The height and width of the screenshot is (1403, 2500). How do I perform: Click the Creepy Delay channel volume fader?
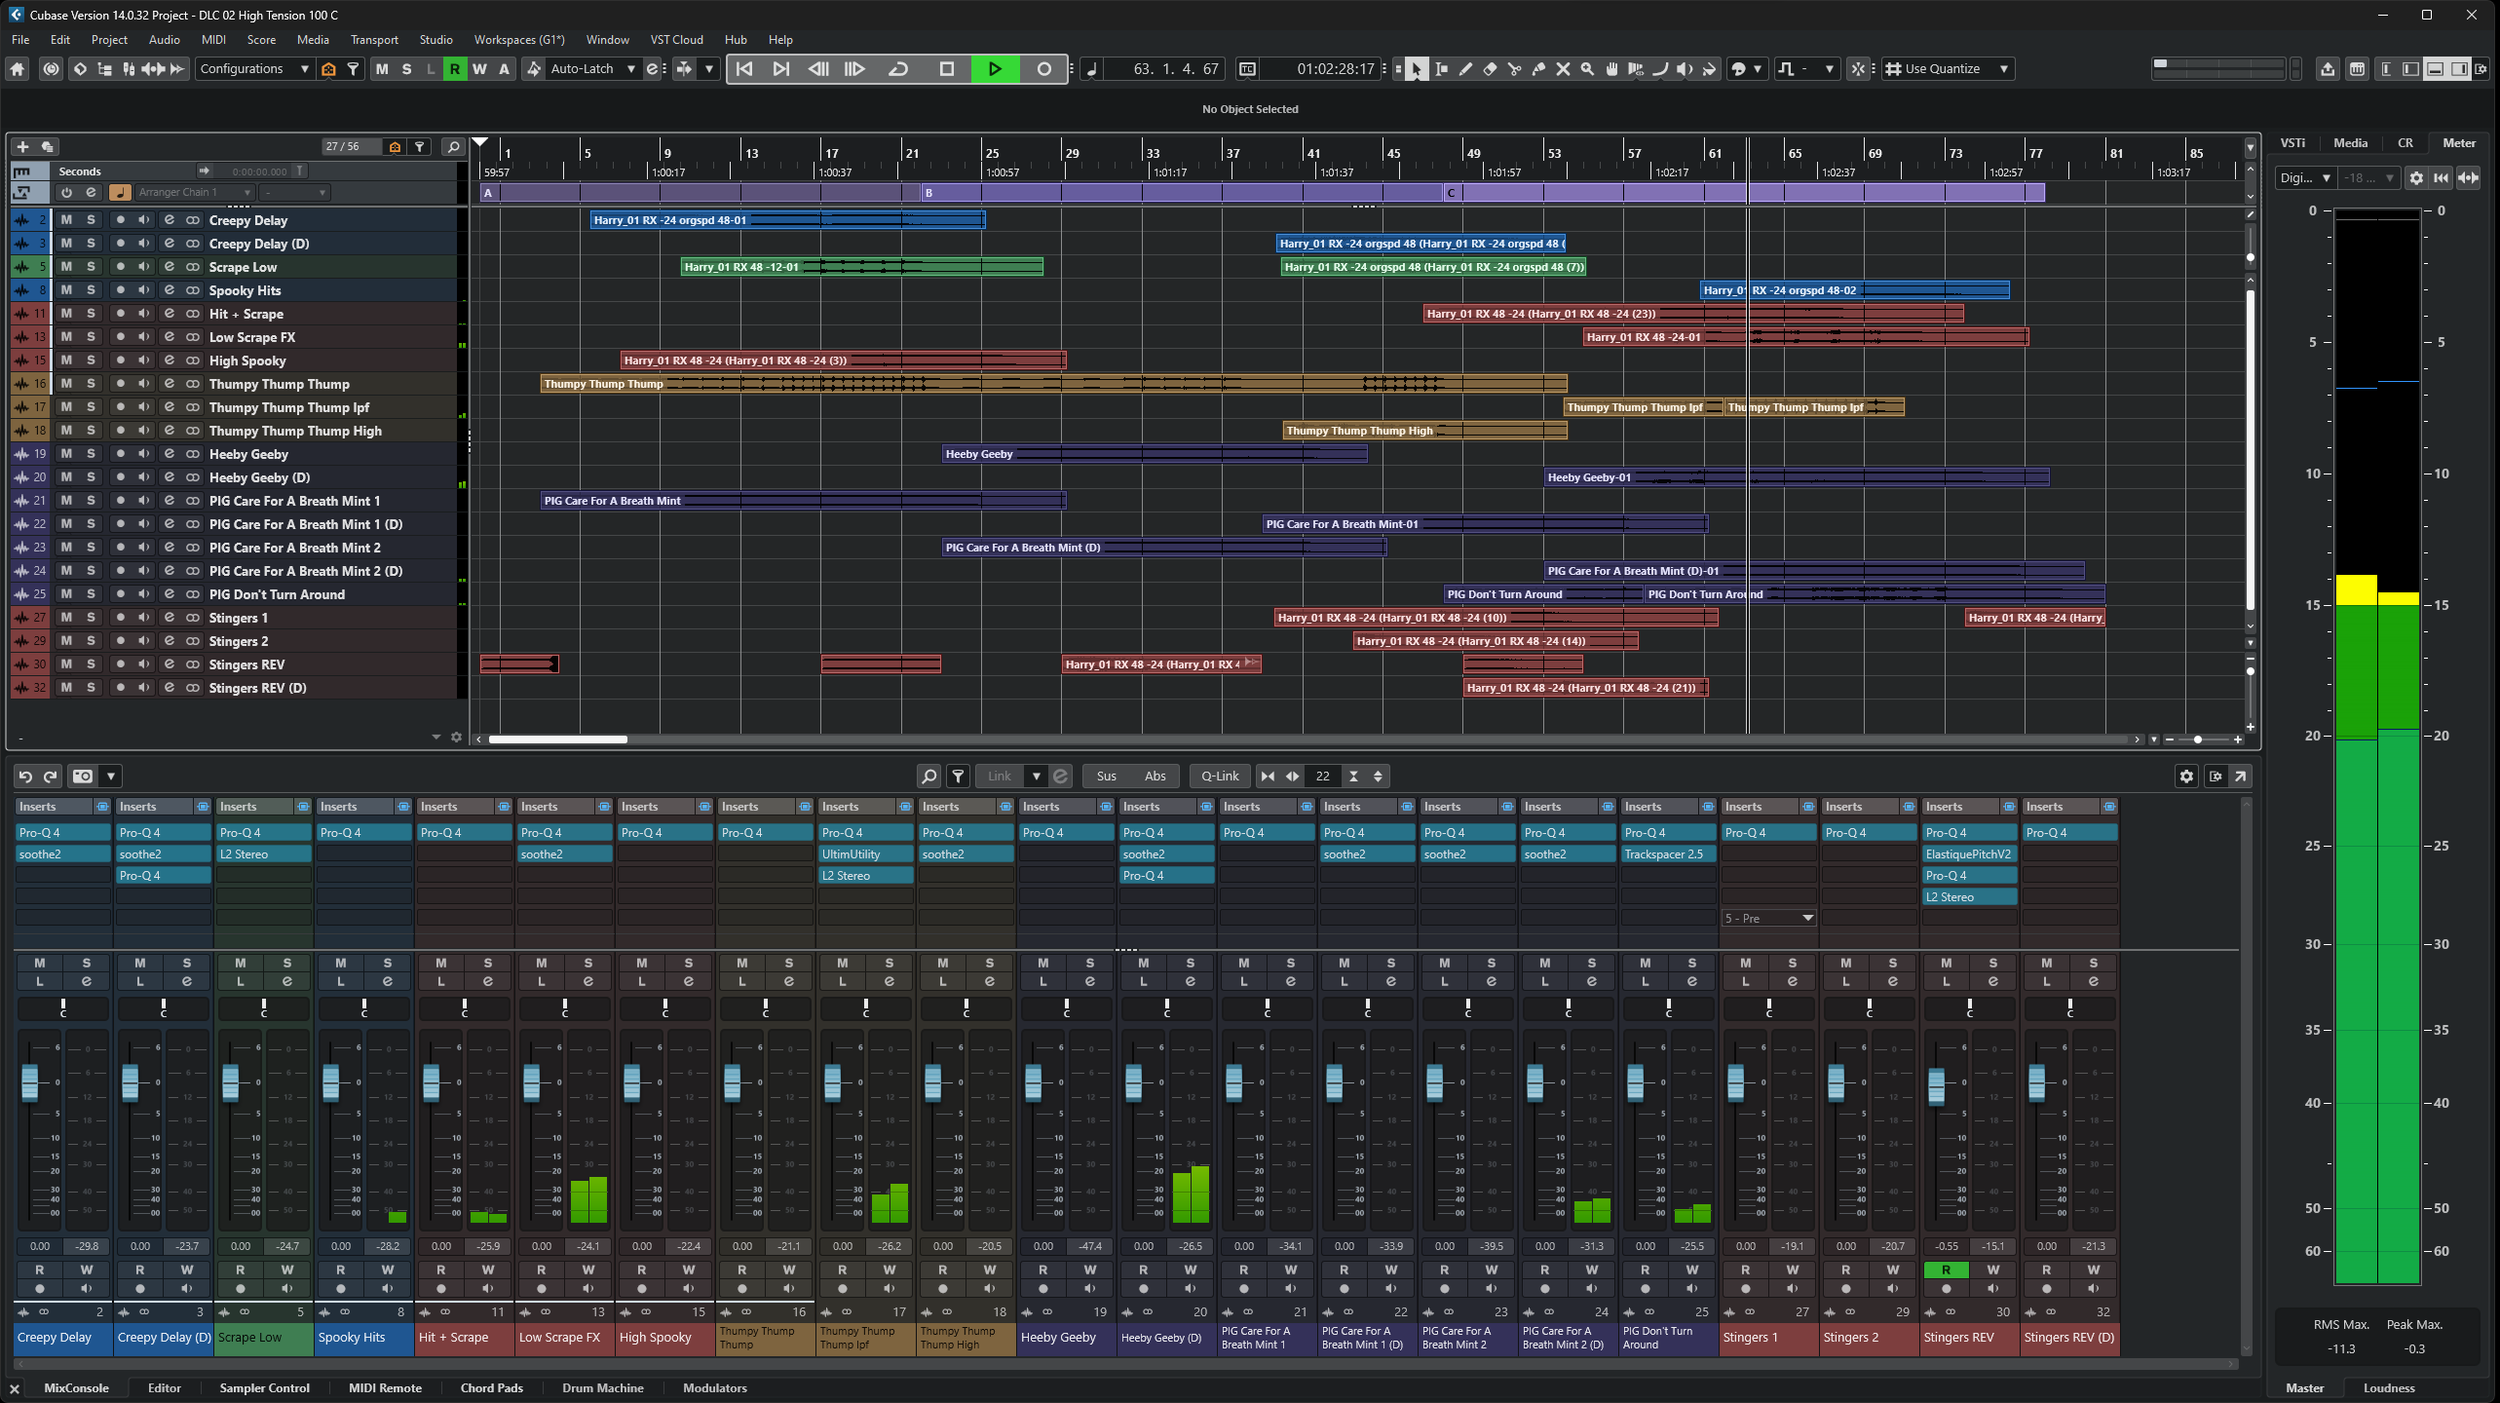[30, 1082]
